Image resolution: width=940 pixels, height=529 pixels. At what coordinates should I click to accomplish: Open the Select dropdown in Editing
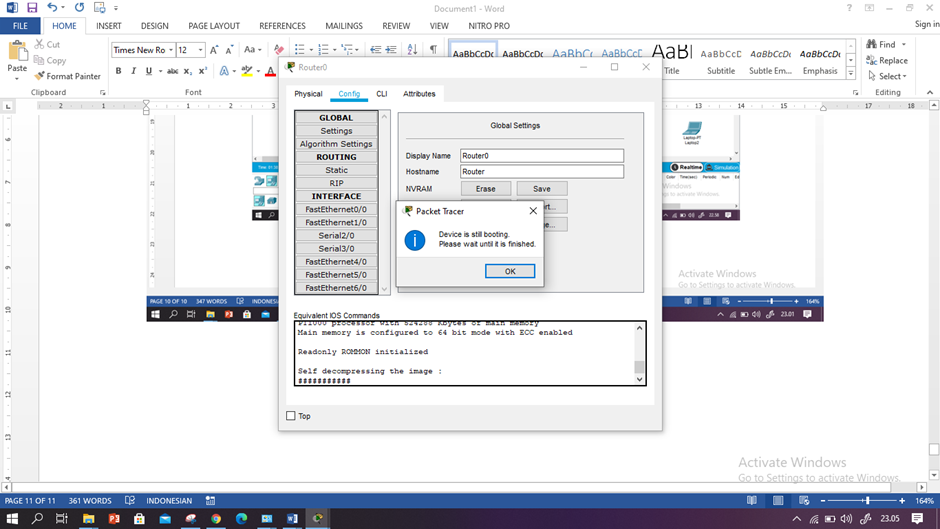click(x=887, y=76)
